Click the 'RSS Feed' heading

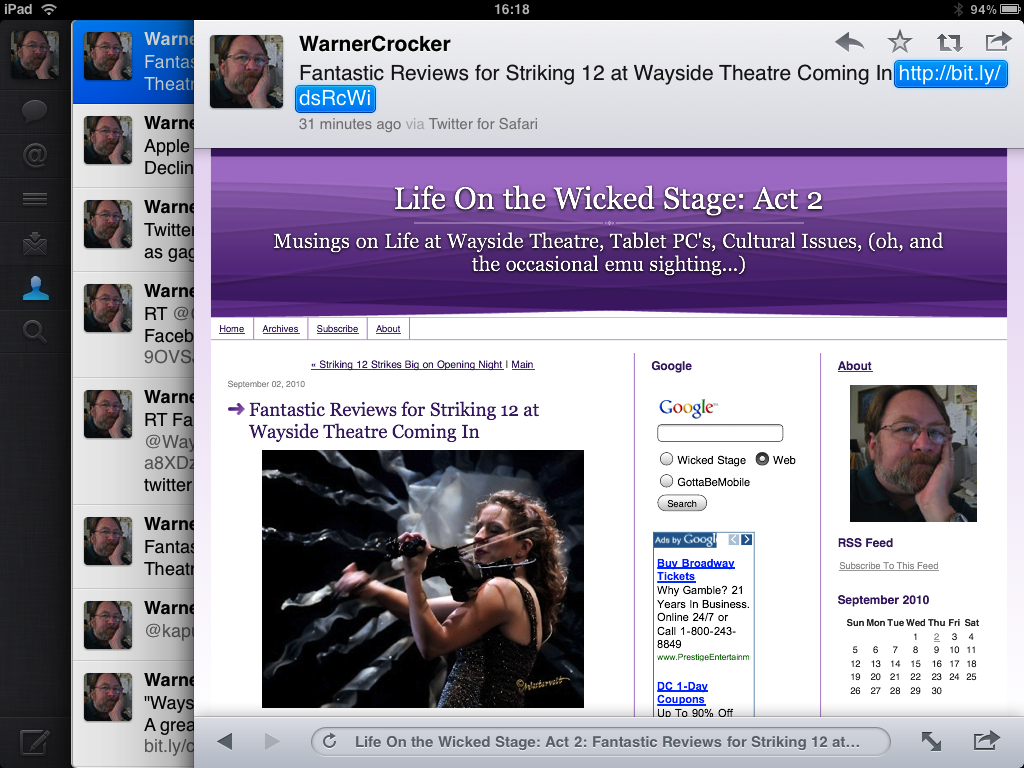pos(865,543)
